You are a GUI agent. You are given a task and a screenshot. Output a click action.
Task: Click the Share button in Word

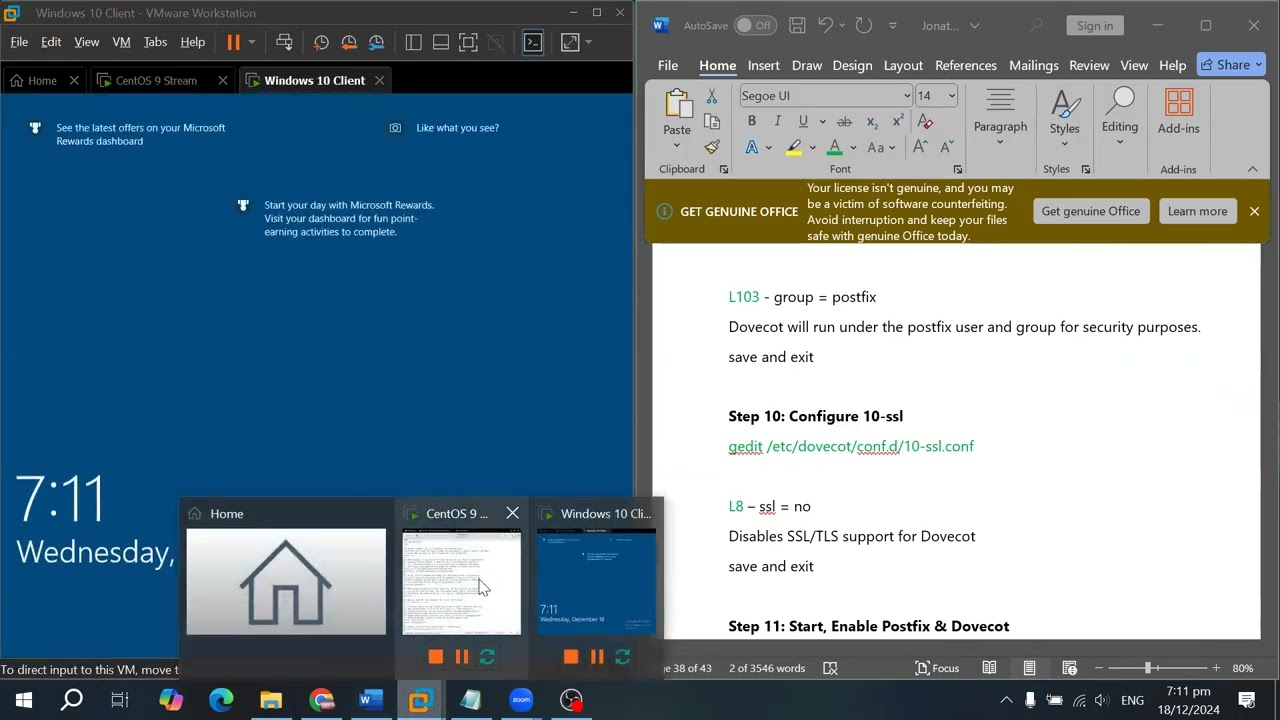pos(1231,65)
